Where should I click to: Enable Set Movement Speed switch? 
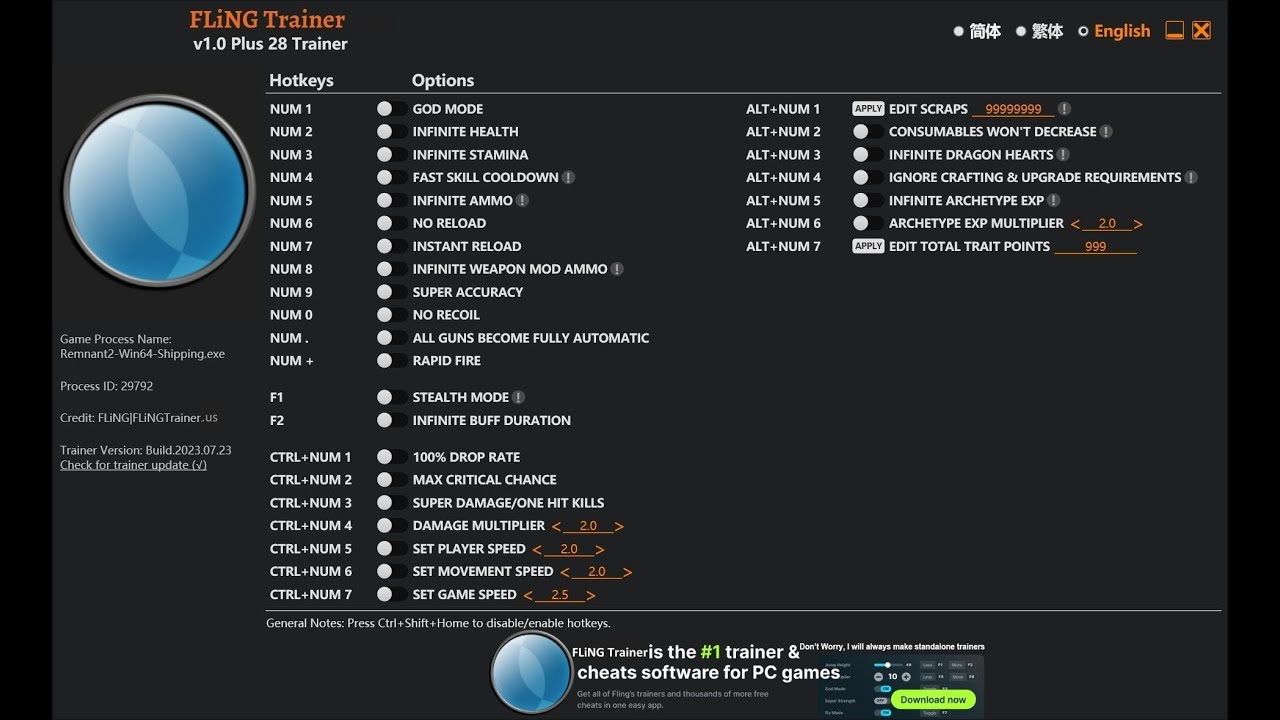392,571
